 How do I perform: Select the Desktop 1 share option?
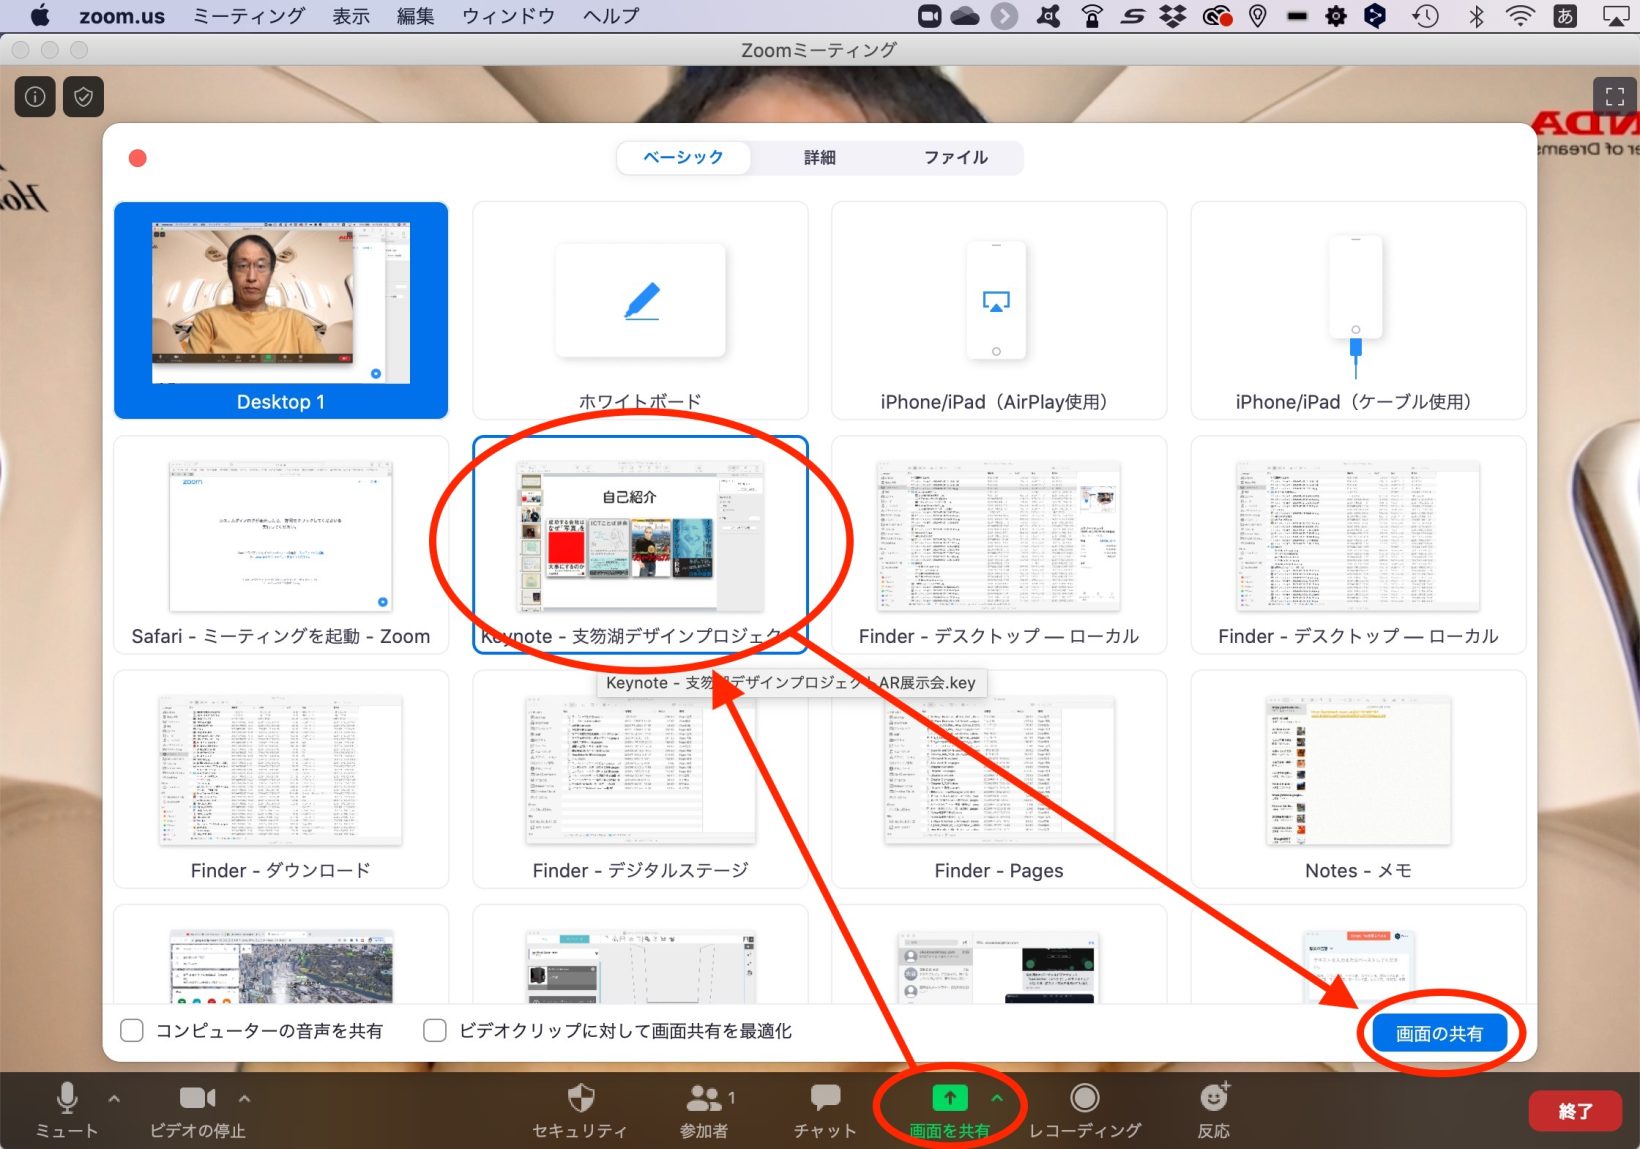281,310
